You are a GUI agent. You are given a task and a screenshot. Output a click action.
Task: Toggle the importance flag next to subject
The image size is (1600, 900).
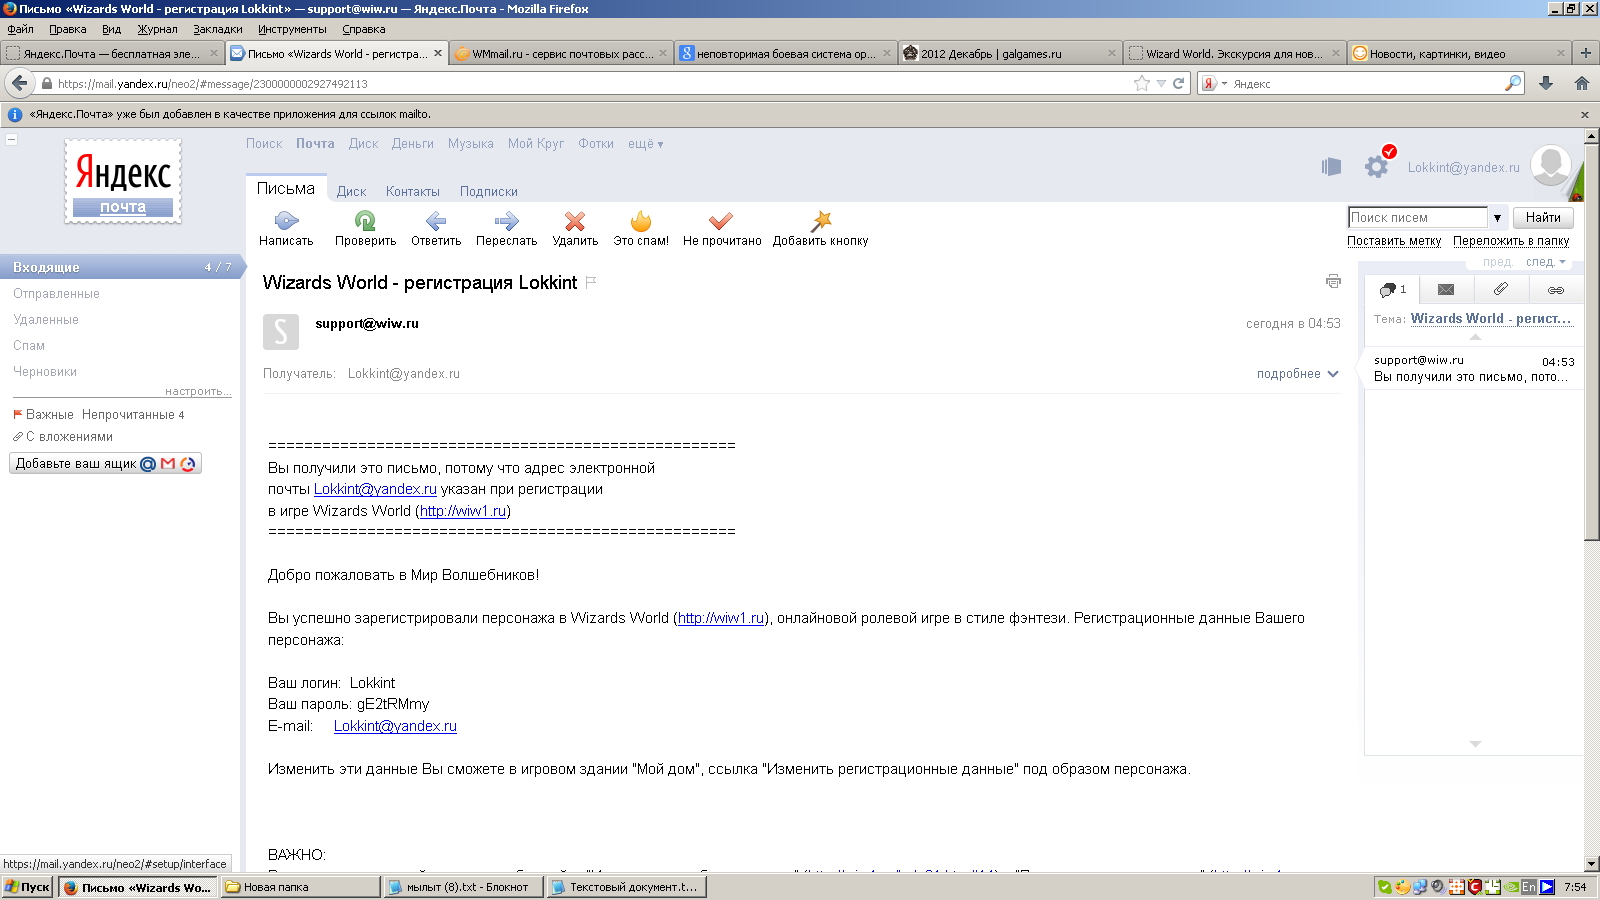[591, 282]
